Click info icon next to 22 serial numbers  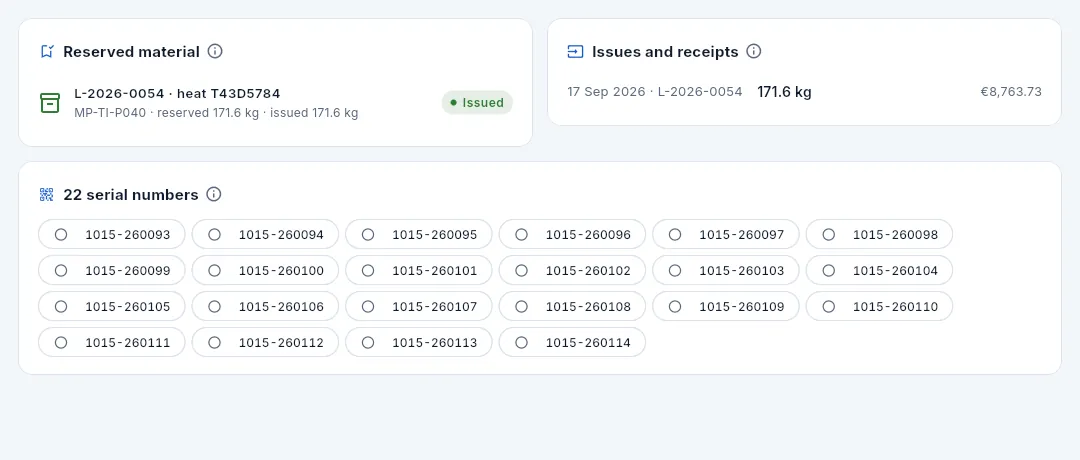pyautogui.click(x=214, y=195)
